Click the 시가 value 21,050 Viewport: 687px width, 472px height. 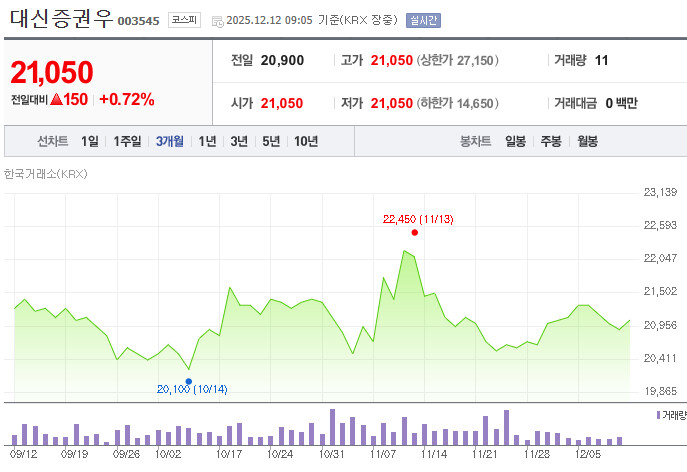click(282, 103)
